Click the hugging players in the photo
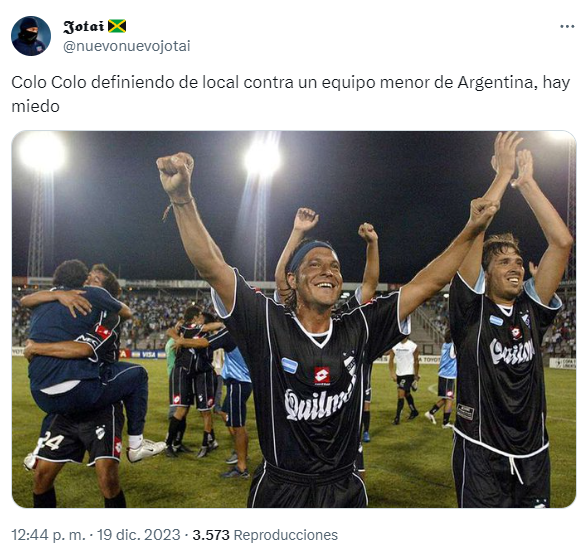The image size is (586, 553). tap(84, 359)
